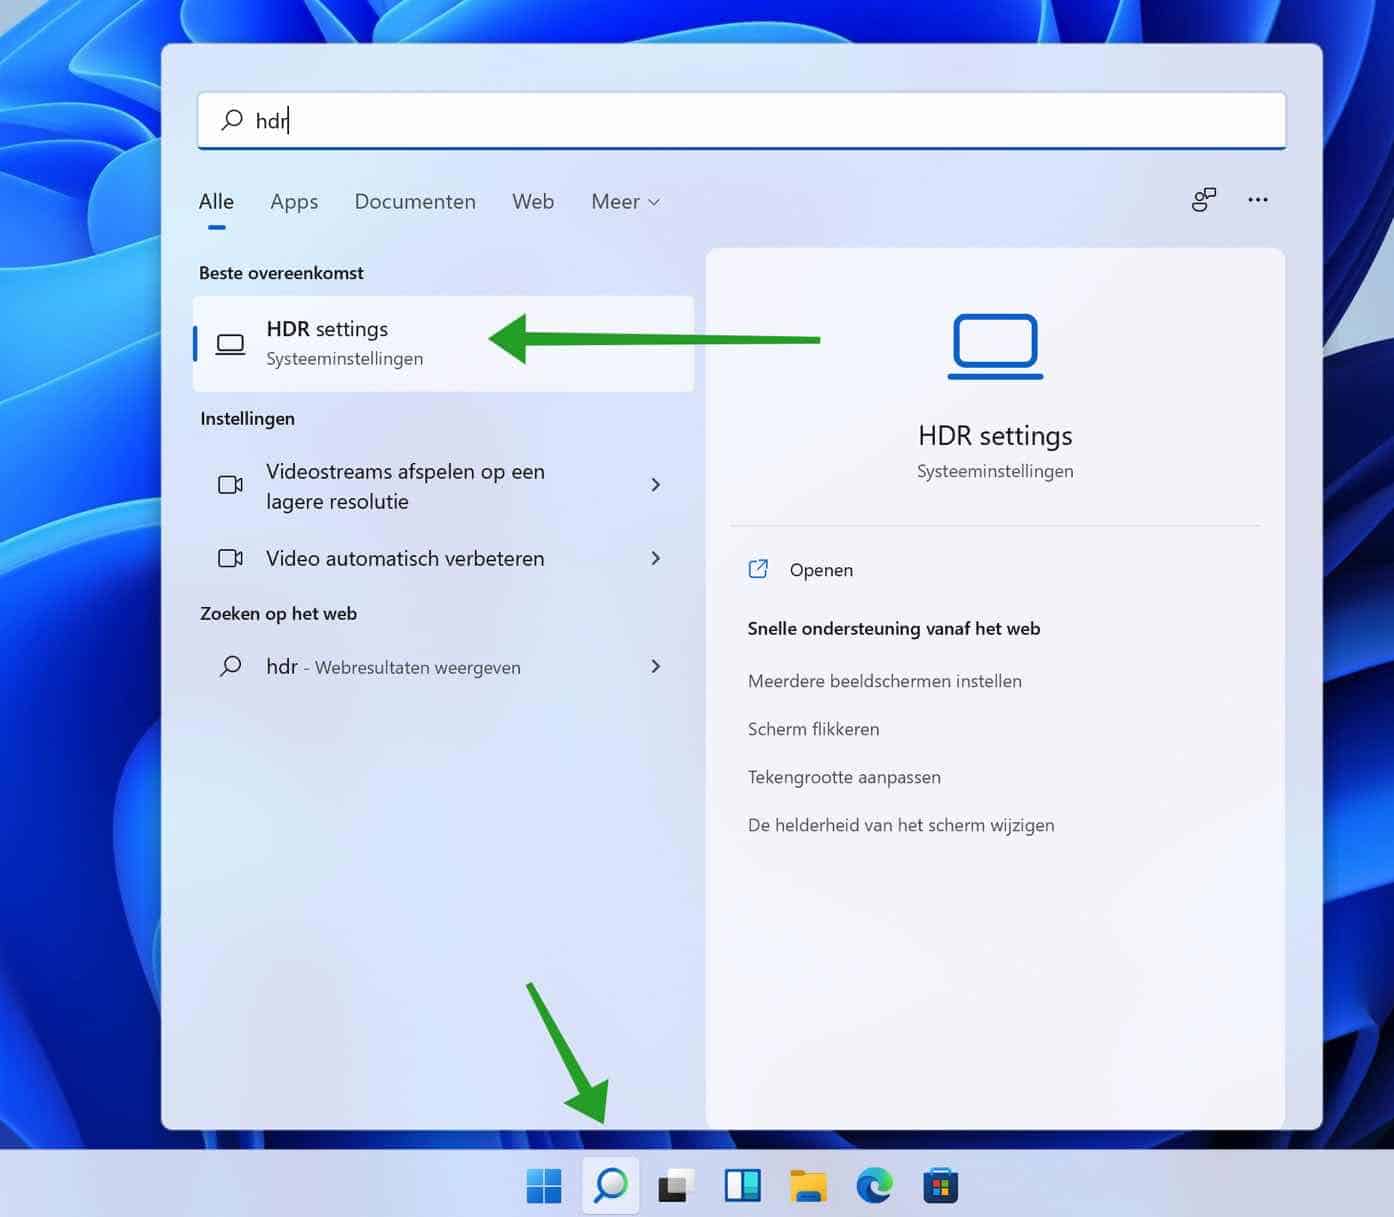1394x1217 pixels.
Task: Click Openen in the preview pane
Action: [820, 570]
